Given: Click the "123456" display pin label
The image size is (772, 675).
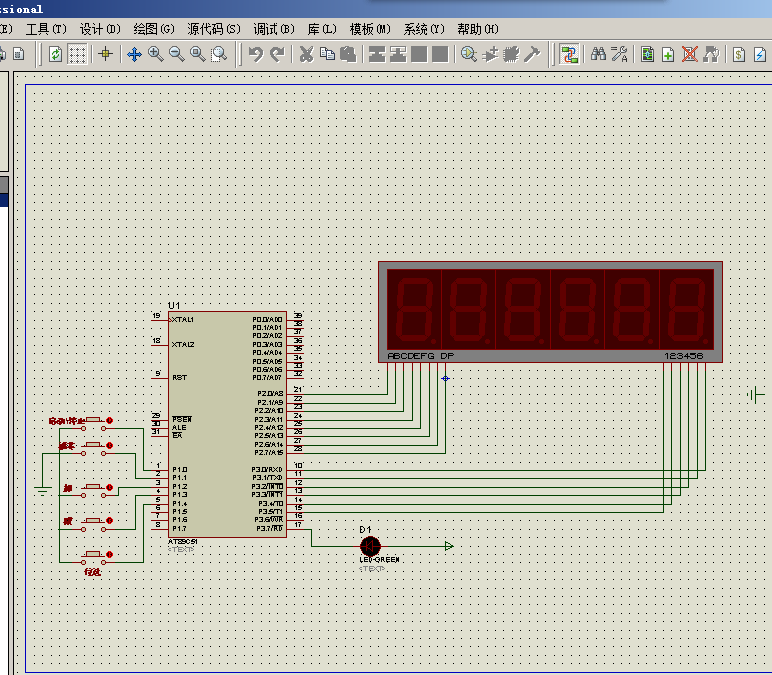Looking at the screenshot, I should click(x=684, y=356).
